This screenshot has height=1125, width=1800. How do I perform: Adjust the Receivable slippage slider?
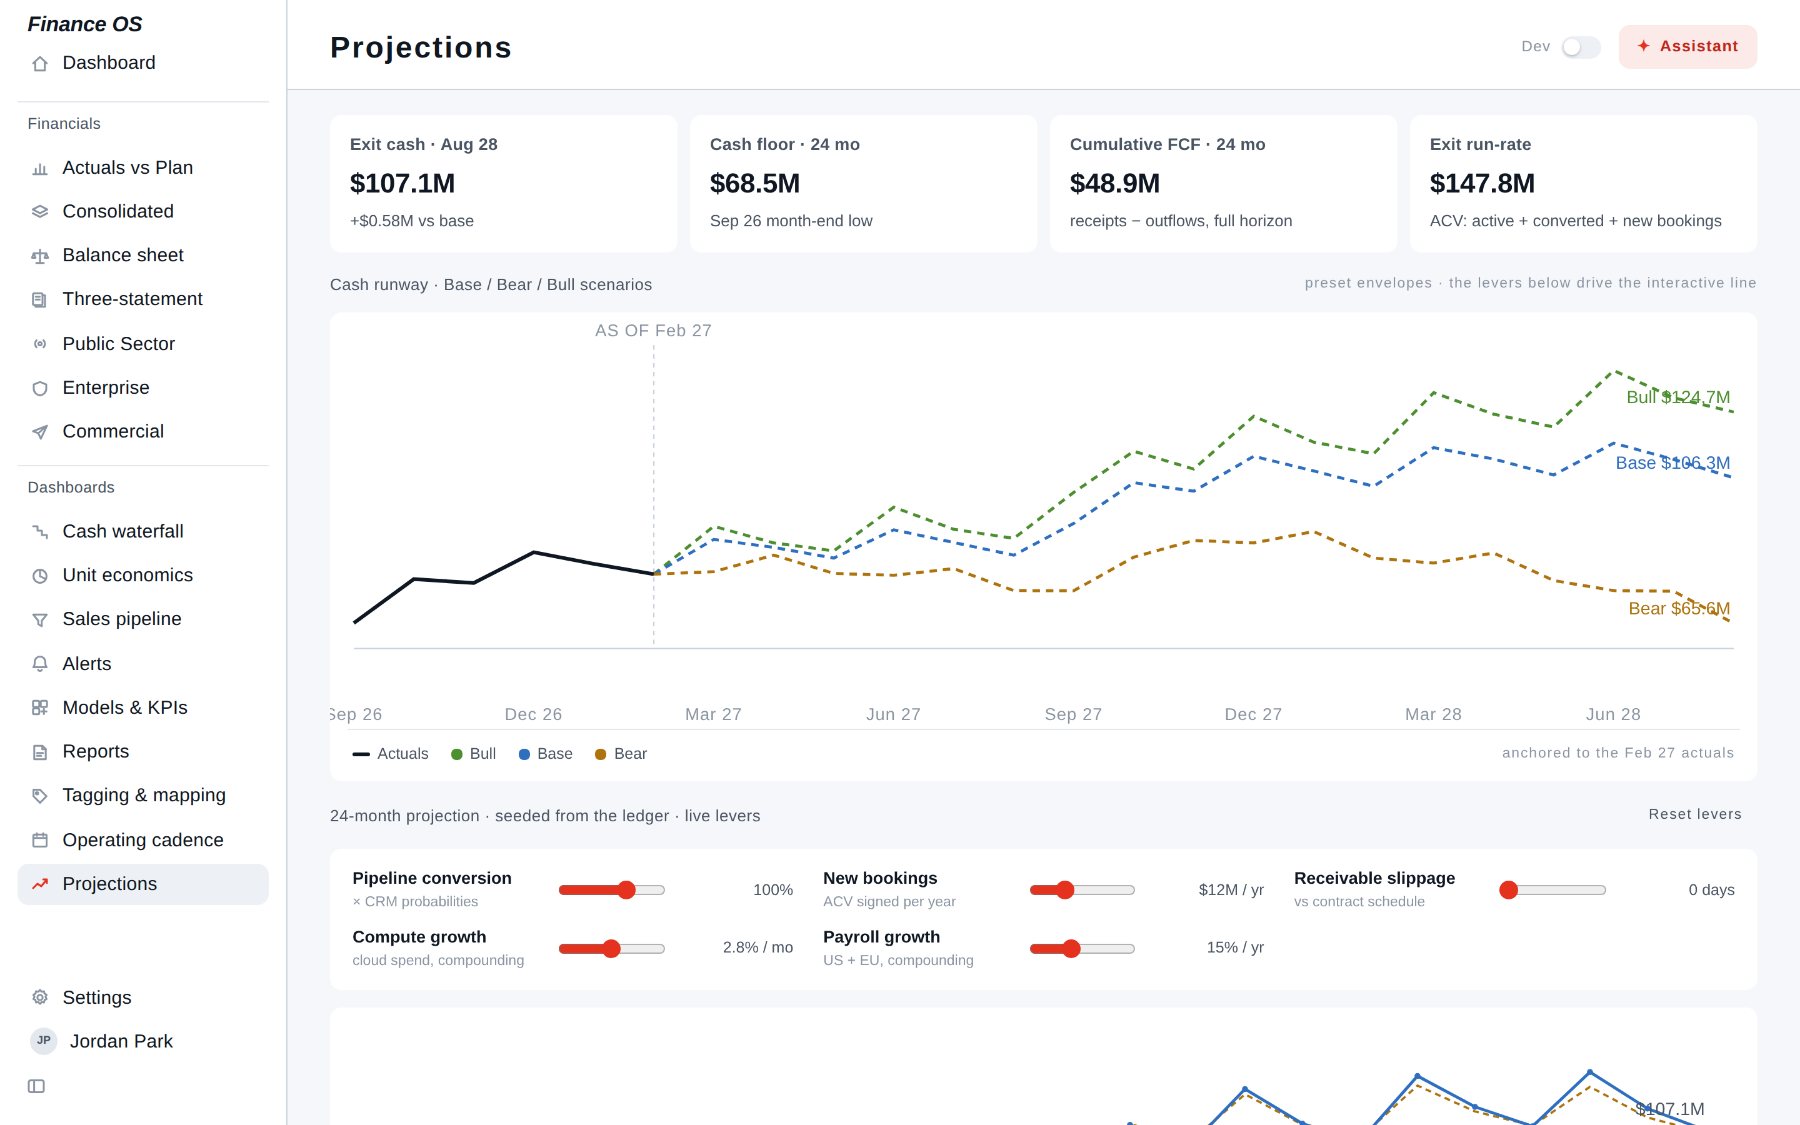click(x=1553, y=890)
